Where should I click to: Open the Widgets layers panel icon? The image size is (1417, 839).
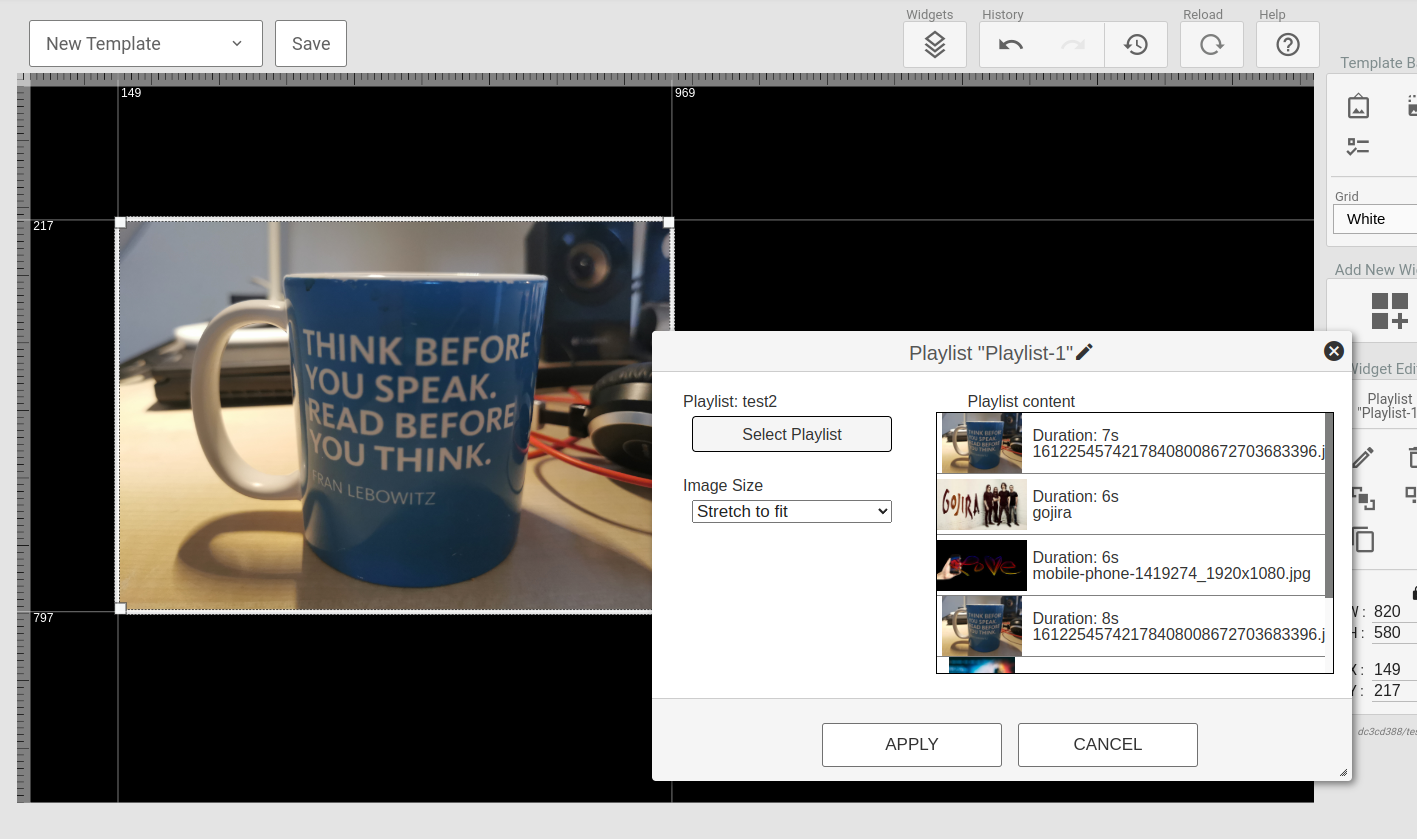pyautogui.click(x=934, y=44)
